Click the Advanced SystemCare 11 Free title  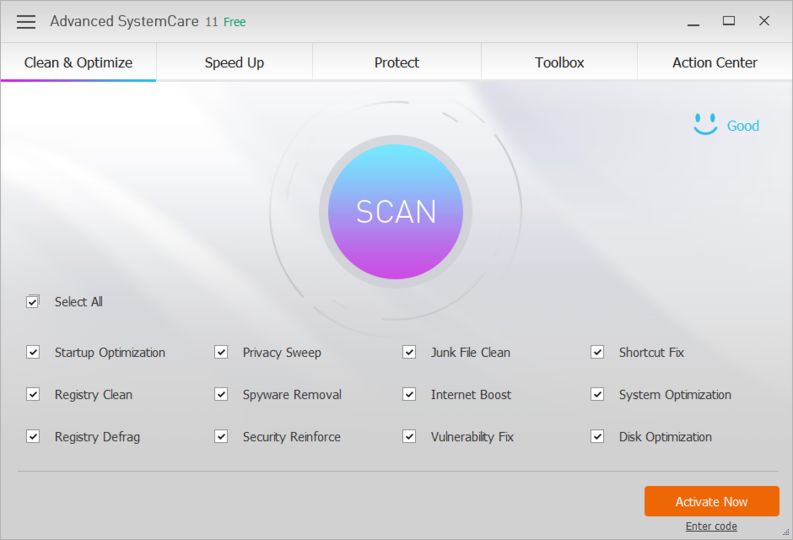click(x=148, y=21)
